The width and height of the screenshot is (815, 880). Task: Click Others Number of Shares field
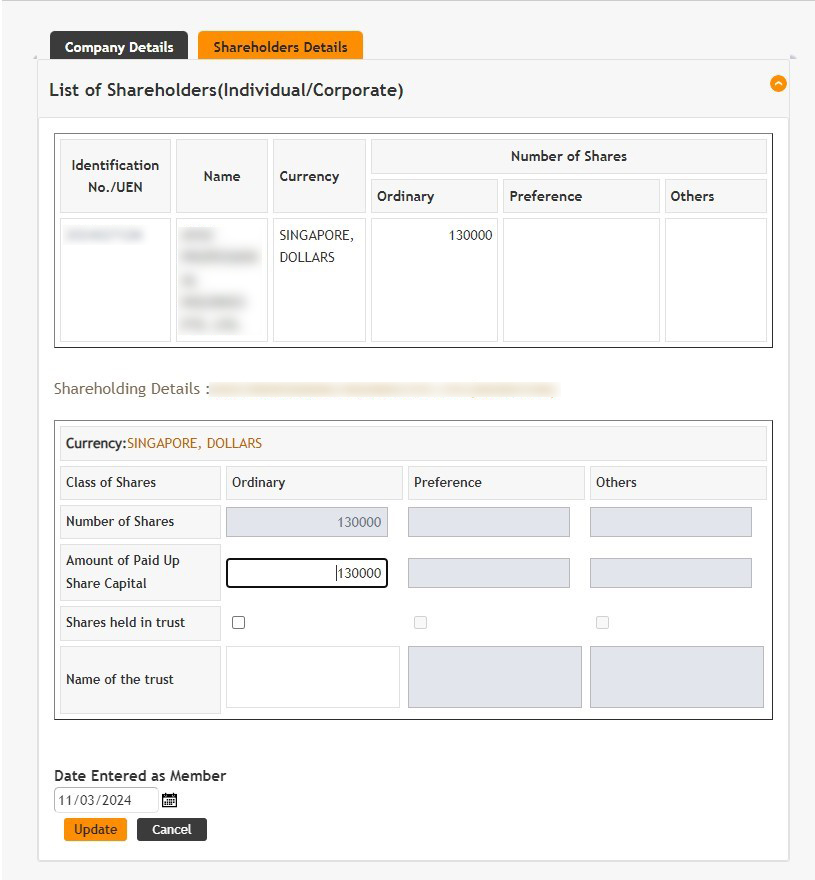pyautogui.click(x=670, y=522)
